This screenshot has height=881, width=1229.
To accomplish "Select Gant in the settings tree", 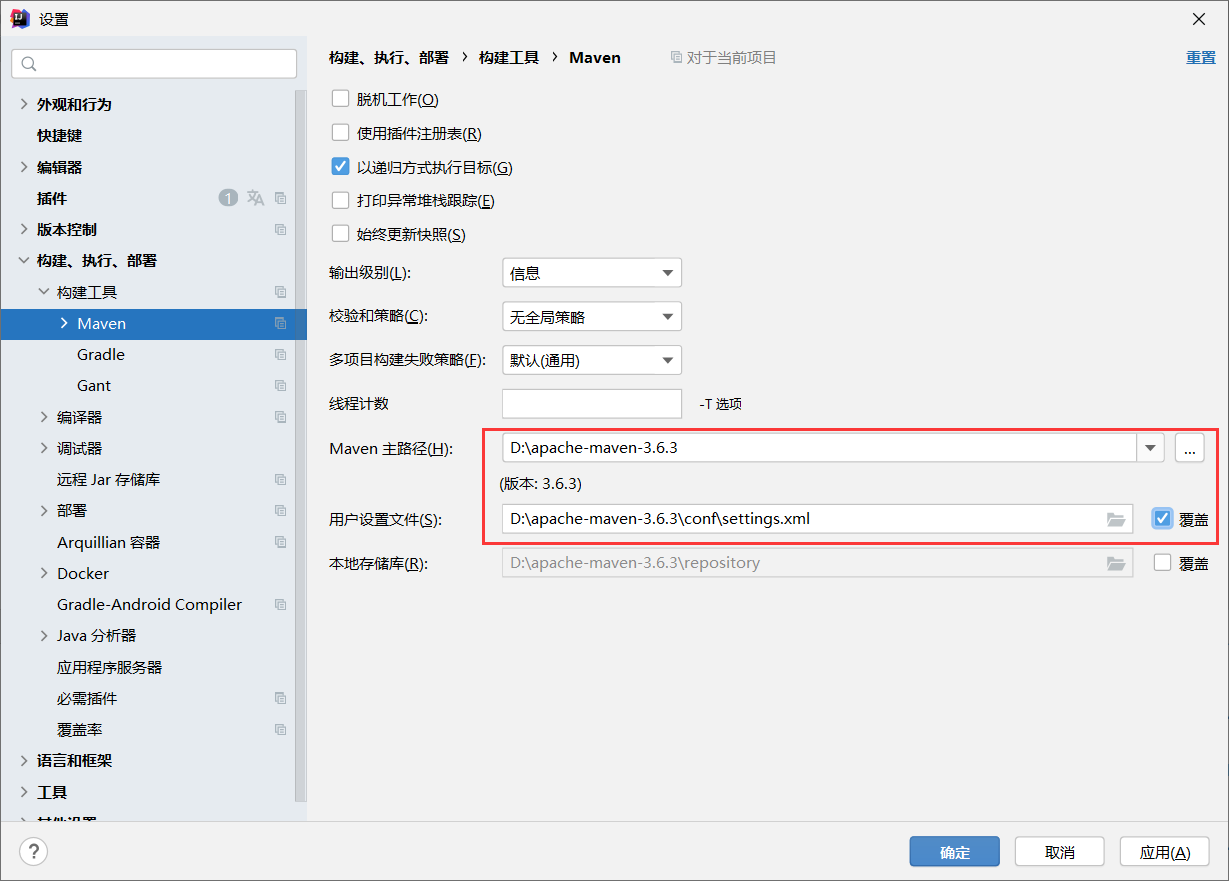I will click(94, 386).
